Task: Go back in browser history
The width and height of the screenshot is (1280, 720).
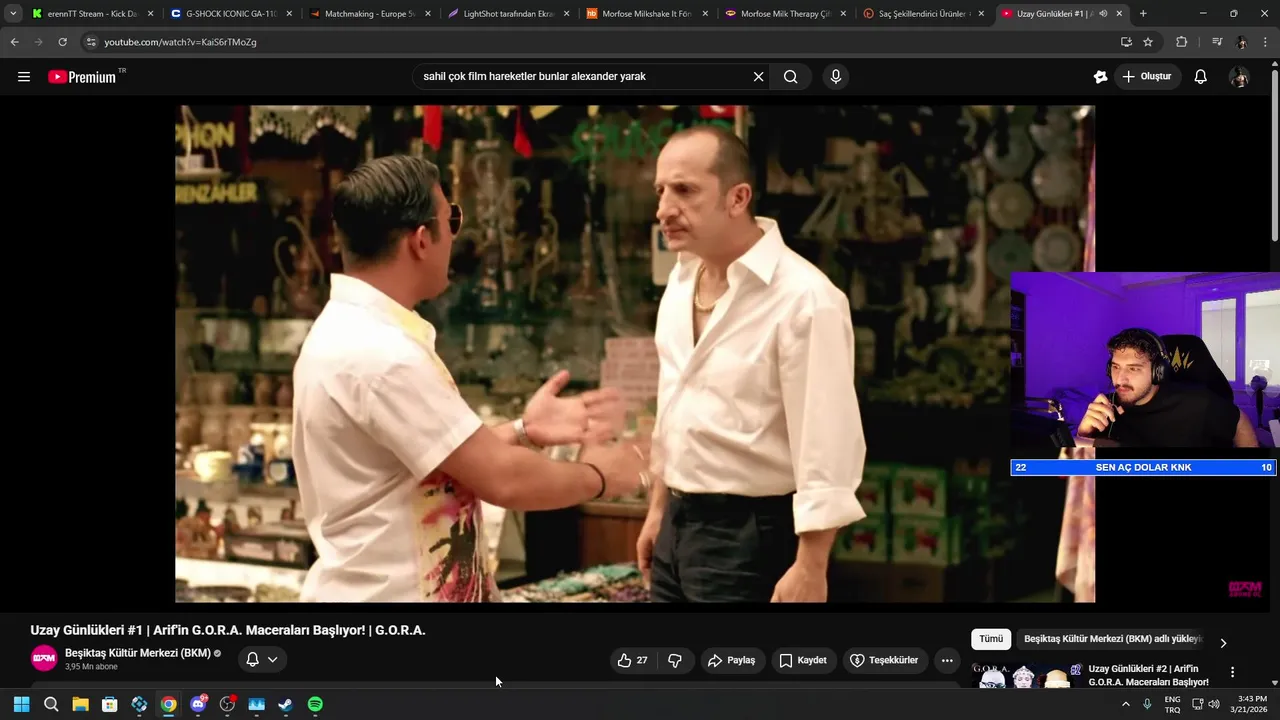Action: [14, 42]
